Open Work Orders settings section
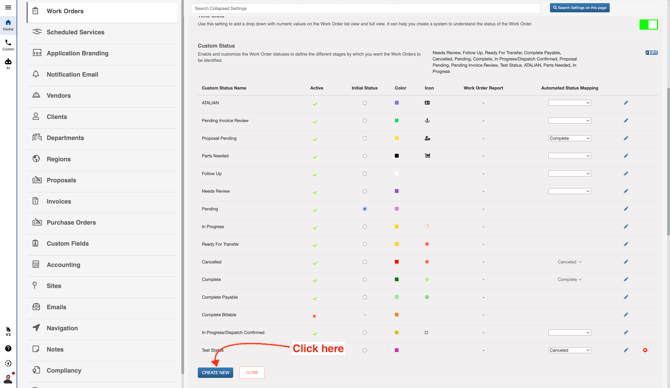The height and width of the screenshot is (388, 670). click(102, 11)
